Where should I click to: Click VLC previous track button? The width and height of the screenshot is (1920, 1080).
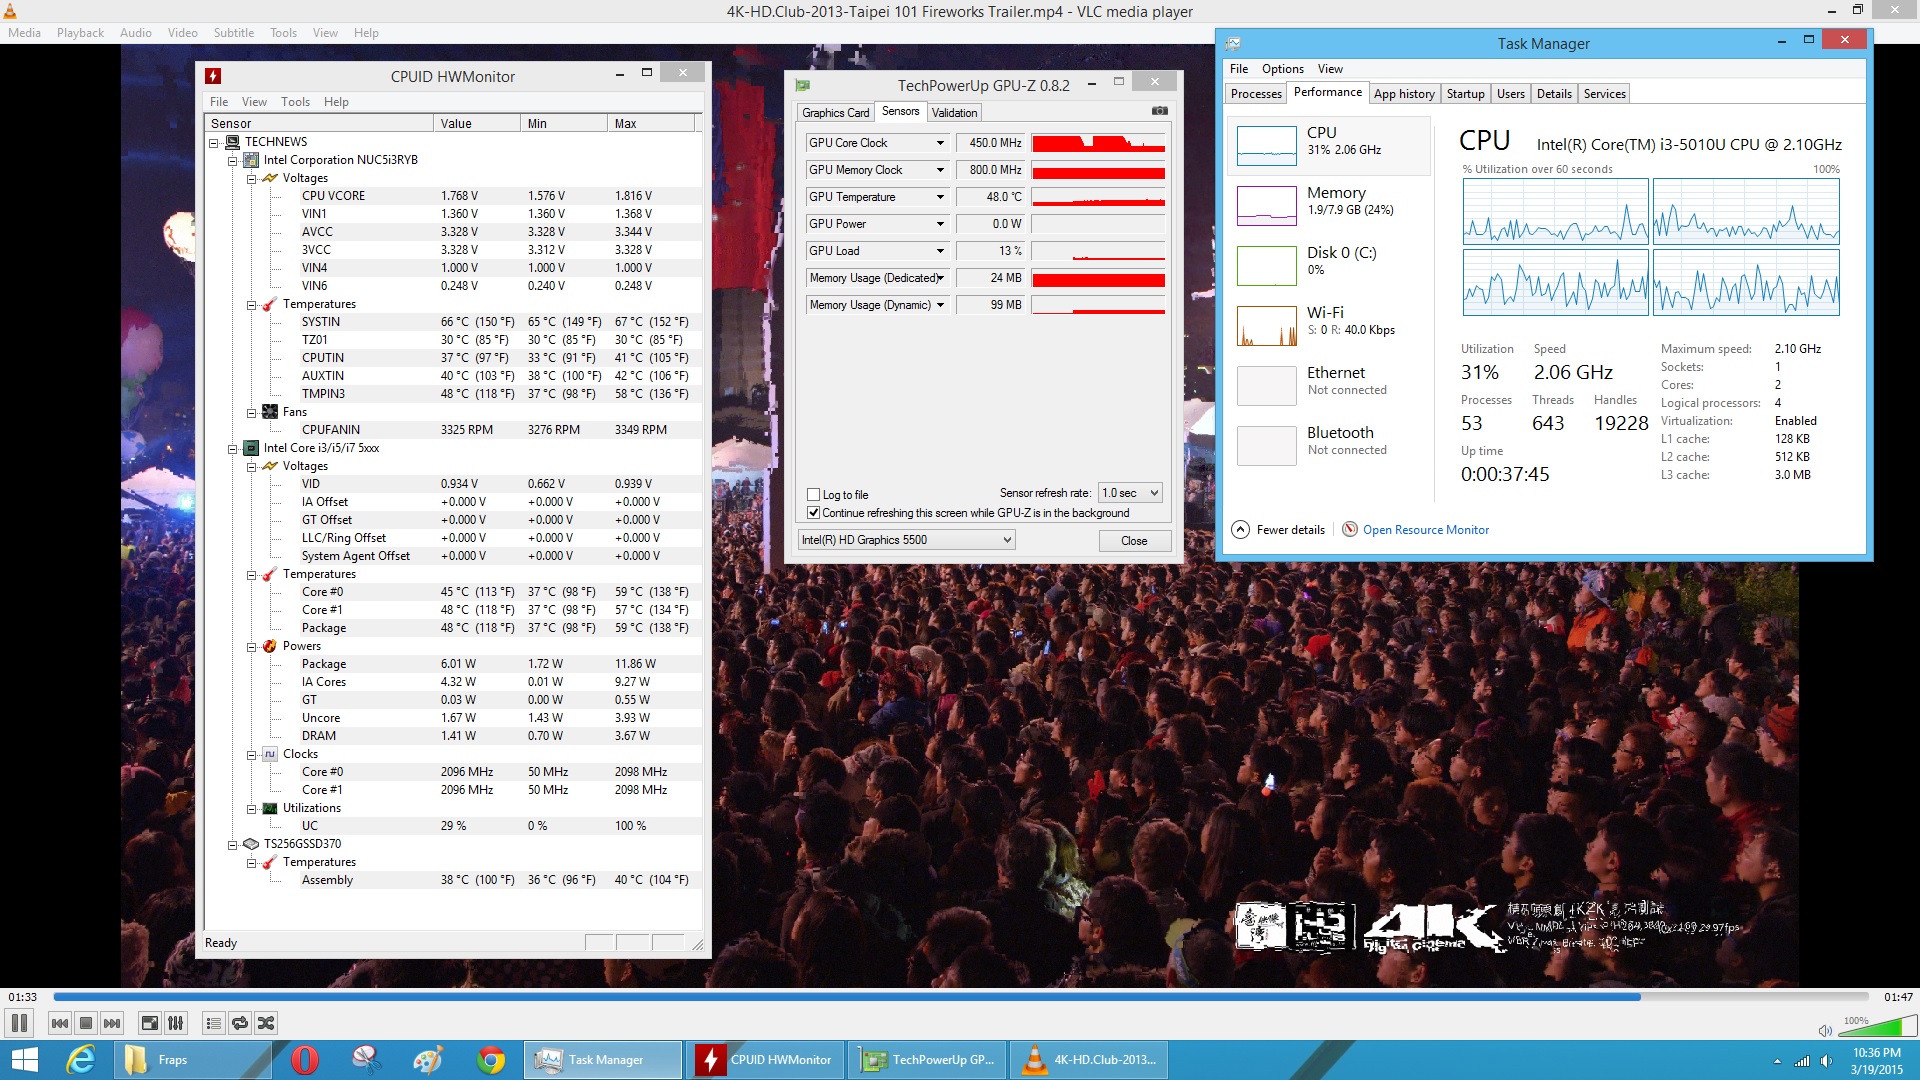click(x=60, y=1023)
